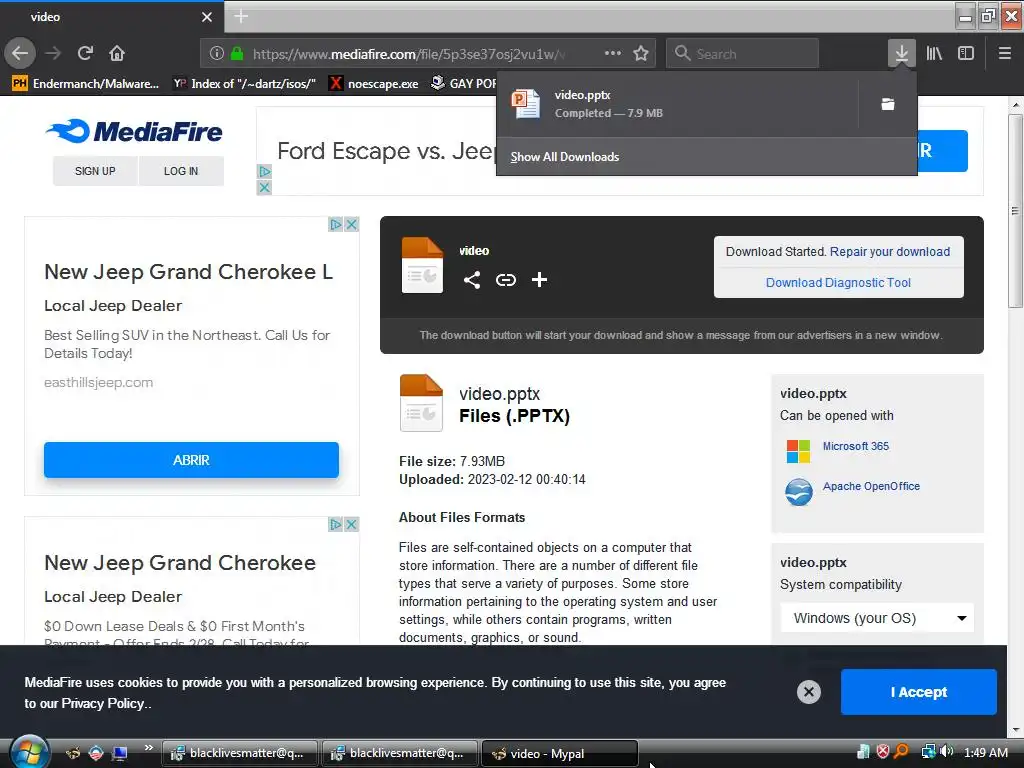Image resolution: width=1024 pixels, height=768 pixels.
Task: Open a new browser tab
Action: coord(241,16)
